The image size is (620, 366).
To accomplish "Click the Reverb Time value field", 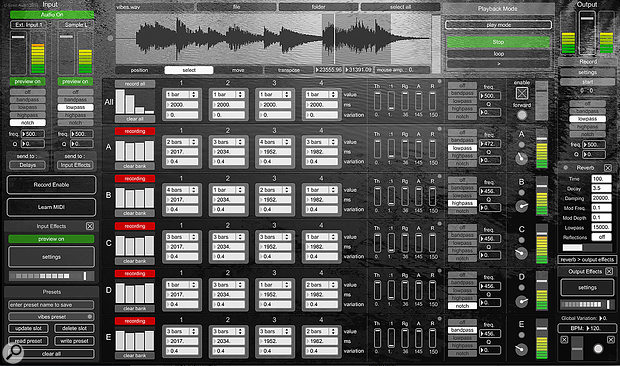I will coord(601,179).
